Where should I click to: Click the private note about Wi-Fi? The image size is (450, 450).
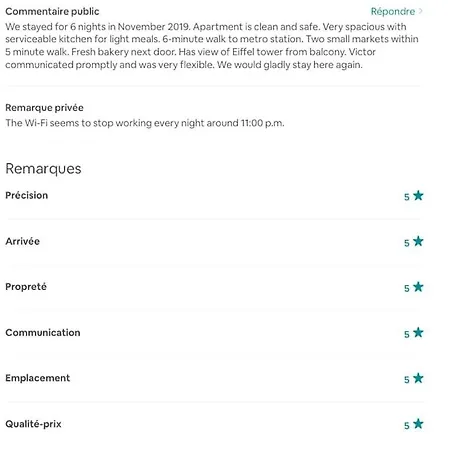pyautogui.click(x=145, y=123)
